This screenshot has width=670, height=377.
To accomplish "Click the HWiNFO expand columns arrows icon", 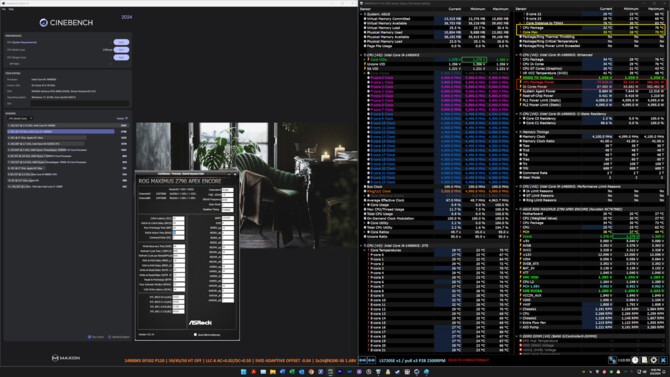I will pos(363,360).
